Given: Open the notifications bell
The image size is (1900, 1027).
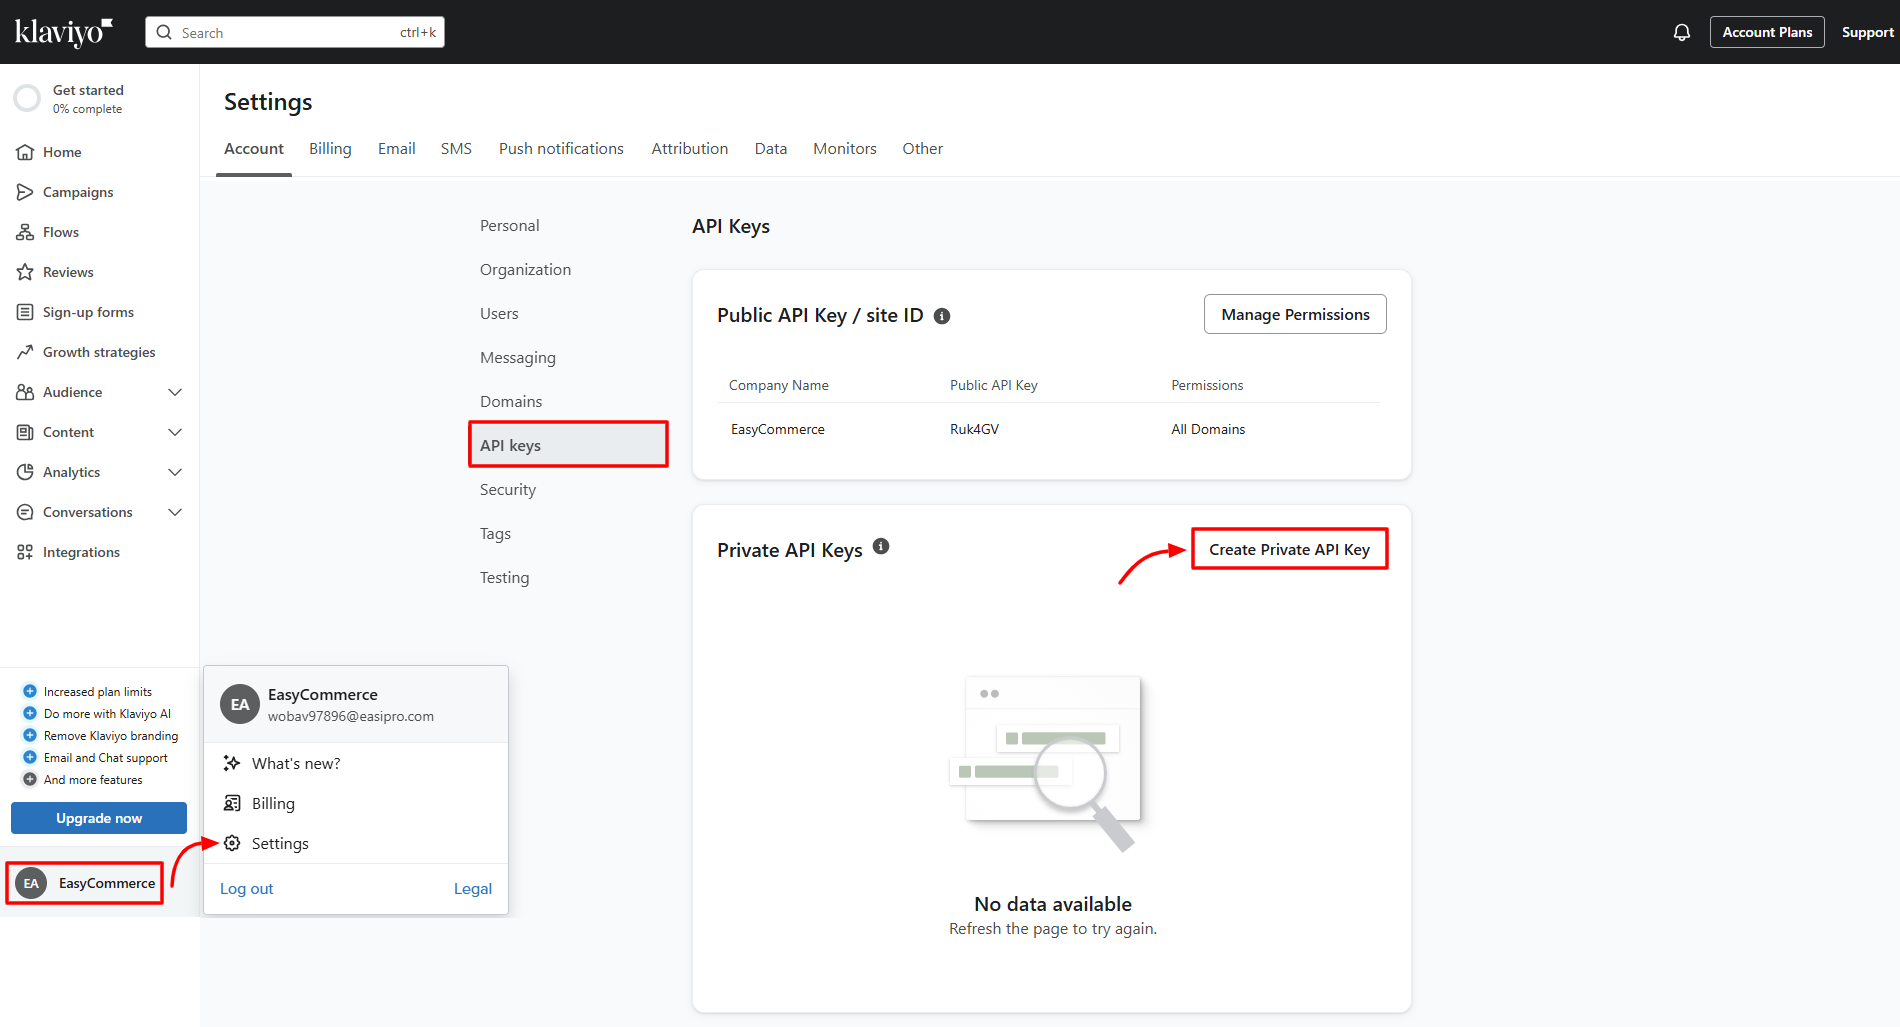Looking at the screenshot, I should pos(1682,32).
